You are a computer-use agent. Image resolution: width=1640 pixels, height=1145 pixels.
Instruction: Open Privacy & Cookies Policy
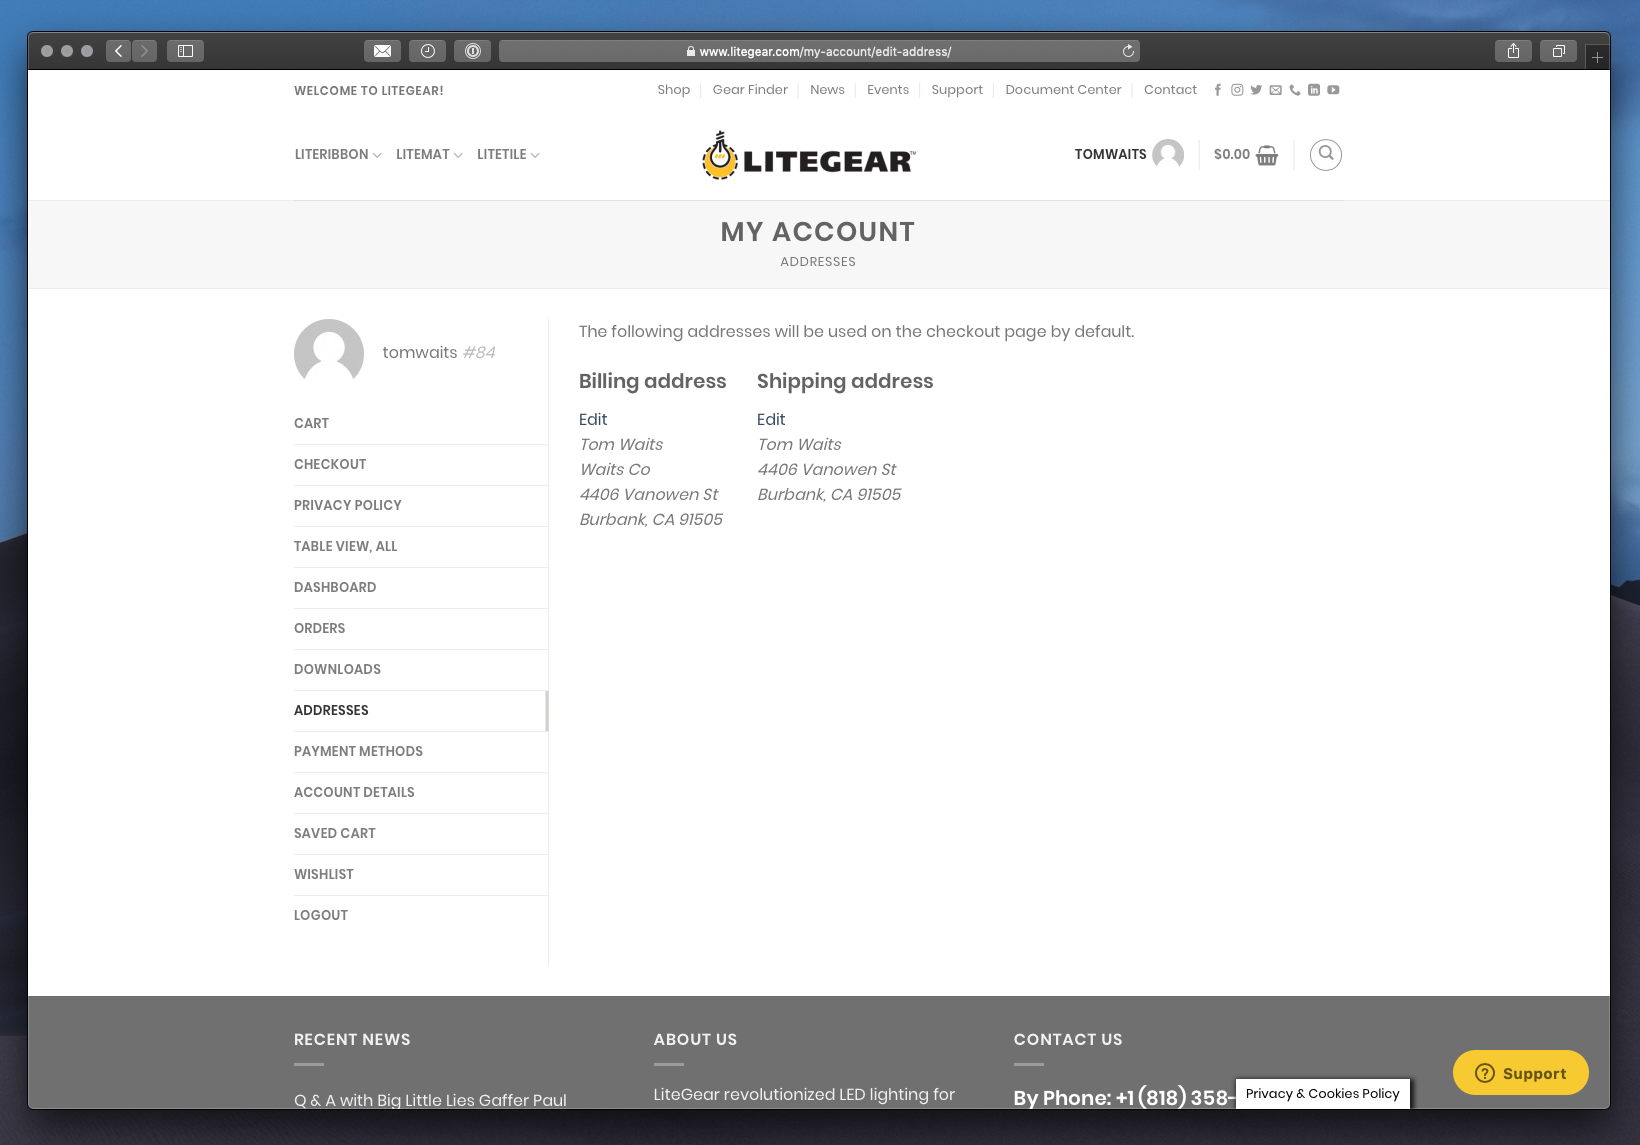pos(1322,1093)
